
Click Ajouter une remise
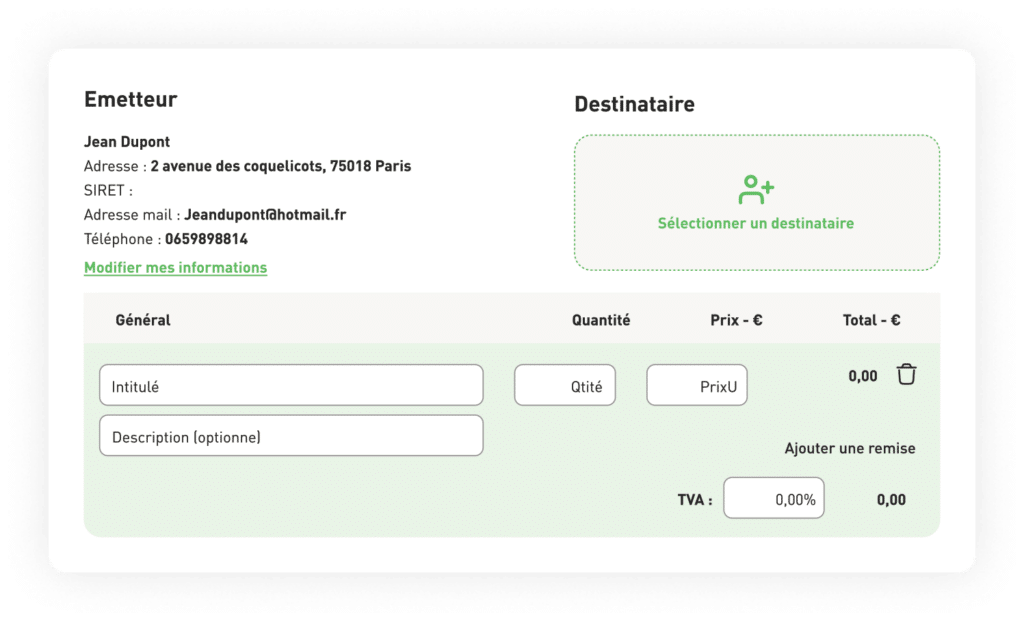click(x=850, y=449)
